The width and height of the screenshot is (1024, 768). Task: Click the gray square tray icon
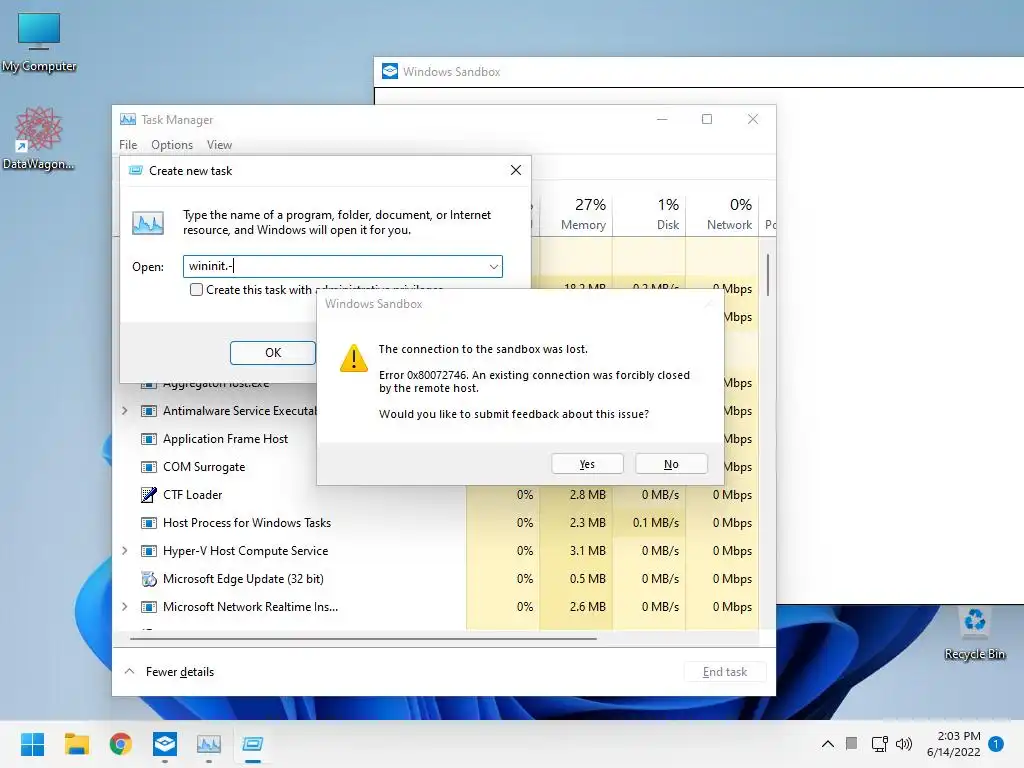pos(852,743)
